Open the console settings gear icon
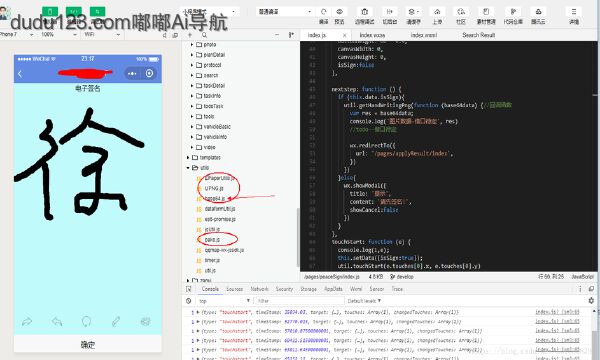The image size is (600, 360). pos(591,301)
